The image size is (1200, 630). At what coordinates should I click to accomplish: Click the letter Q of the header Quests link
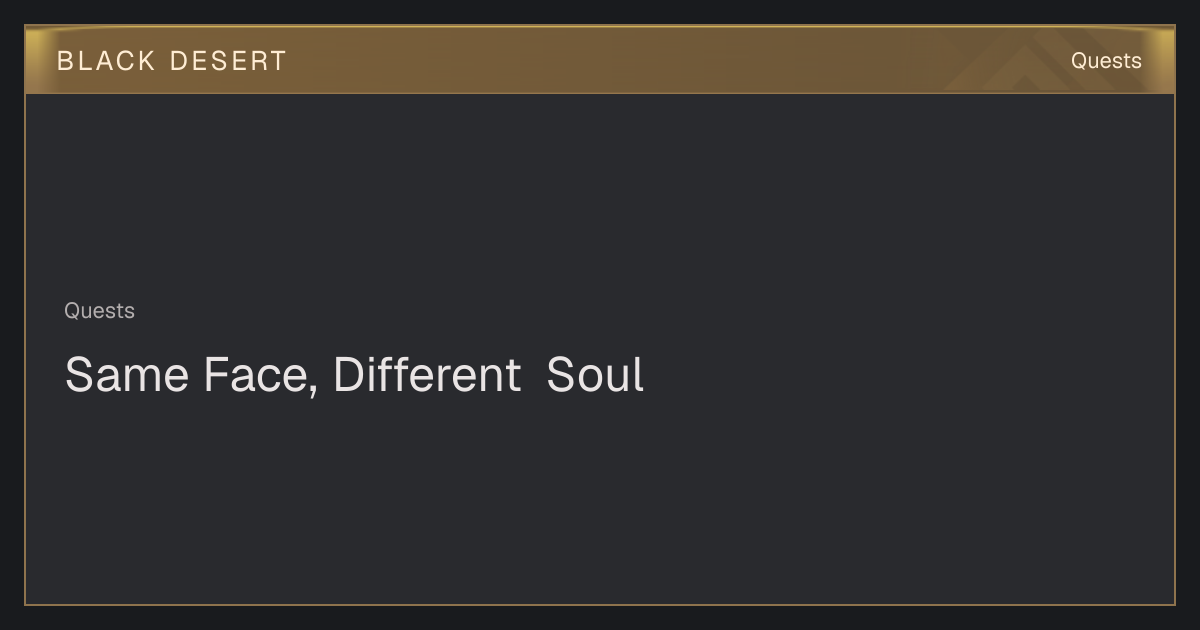[x=1079, y=61]
